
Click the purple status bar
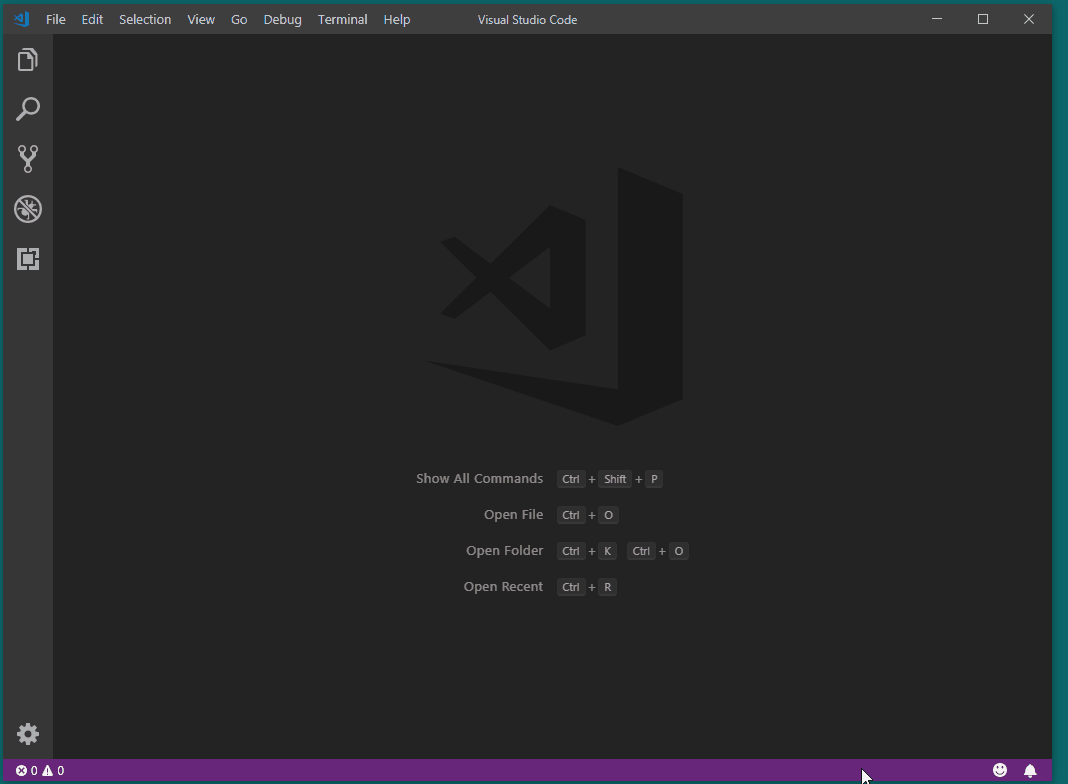click(x=500, y=770)
